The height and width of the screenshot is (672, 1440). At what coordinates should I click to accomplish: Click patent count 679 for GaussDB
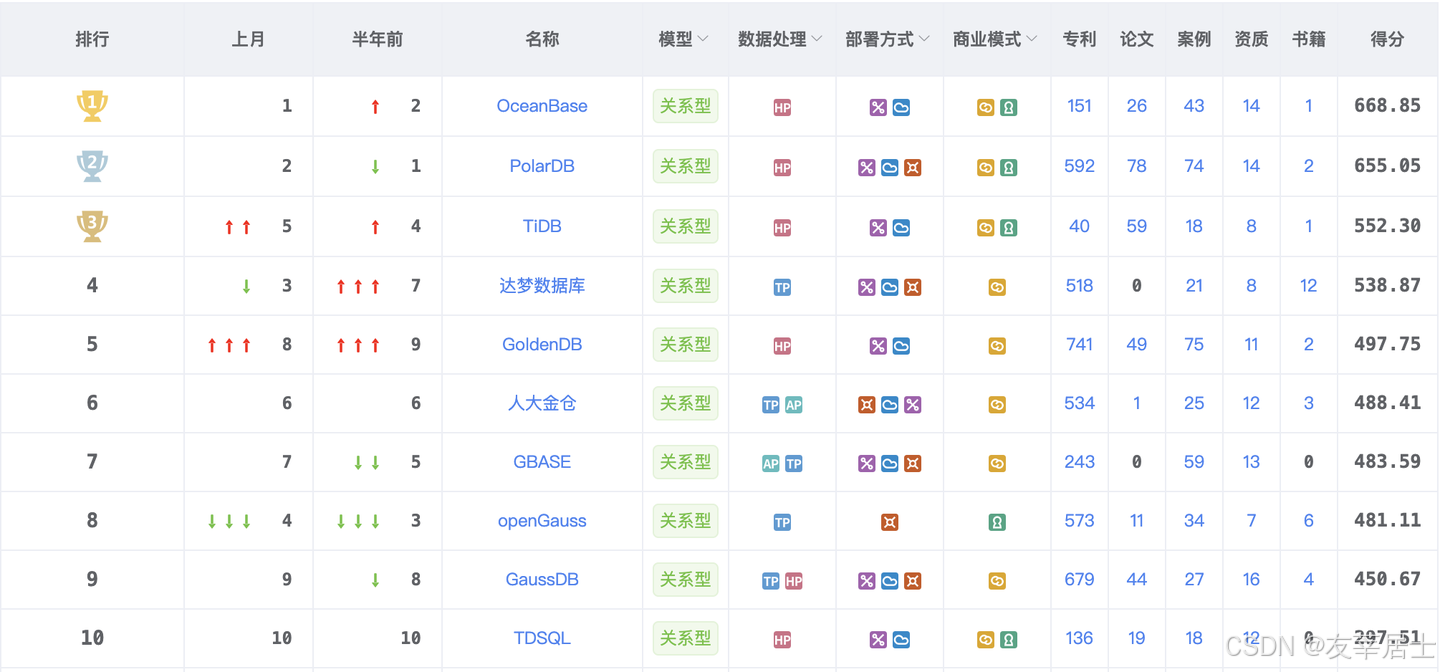tap(1079, 580)
